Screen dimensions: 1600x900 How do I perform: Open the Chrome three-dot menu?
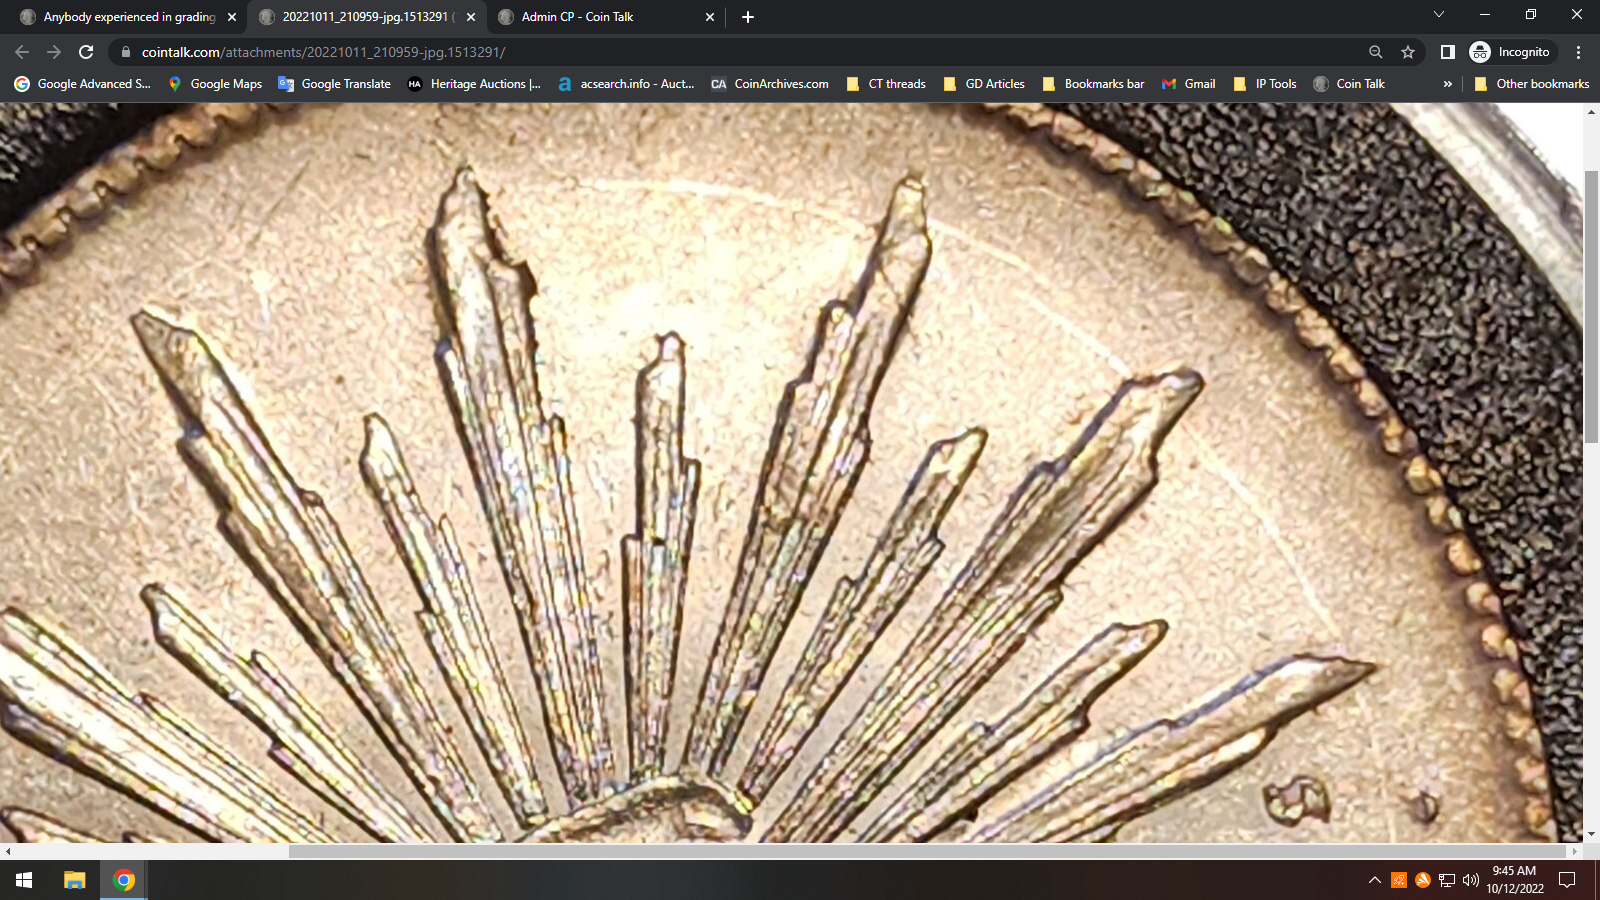(x=1578, y=52)
